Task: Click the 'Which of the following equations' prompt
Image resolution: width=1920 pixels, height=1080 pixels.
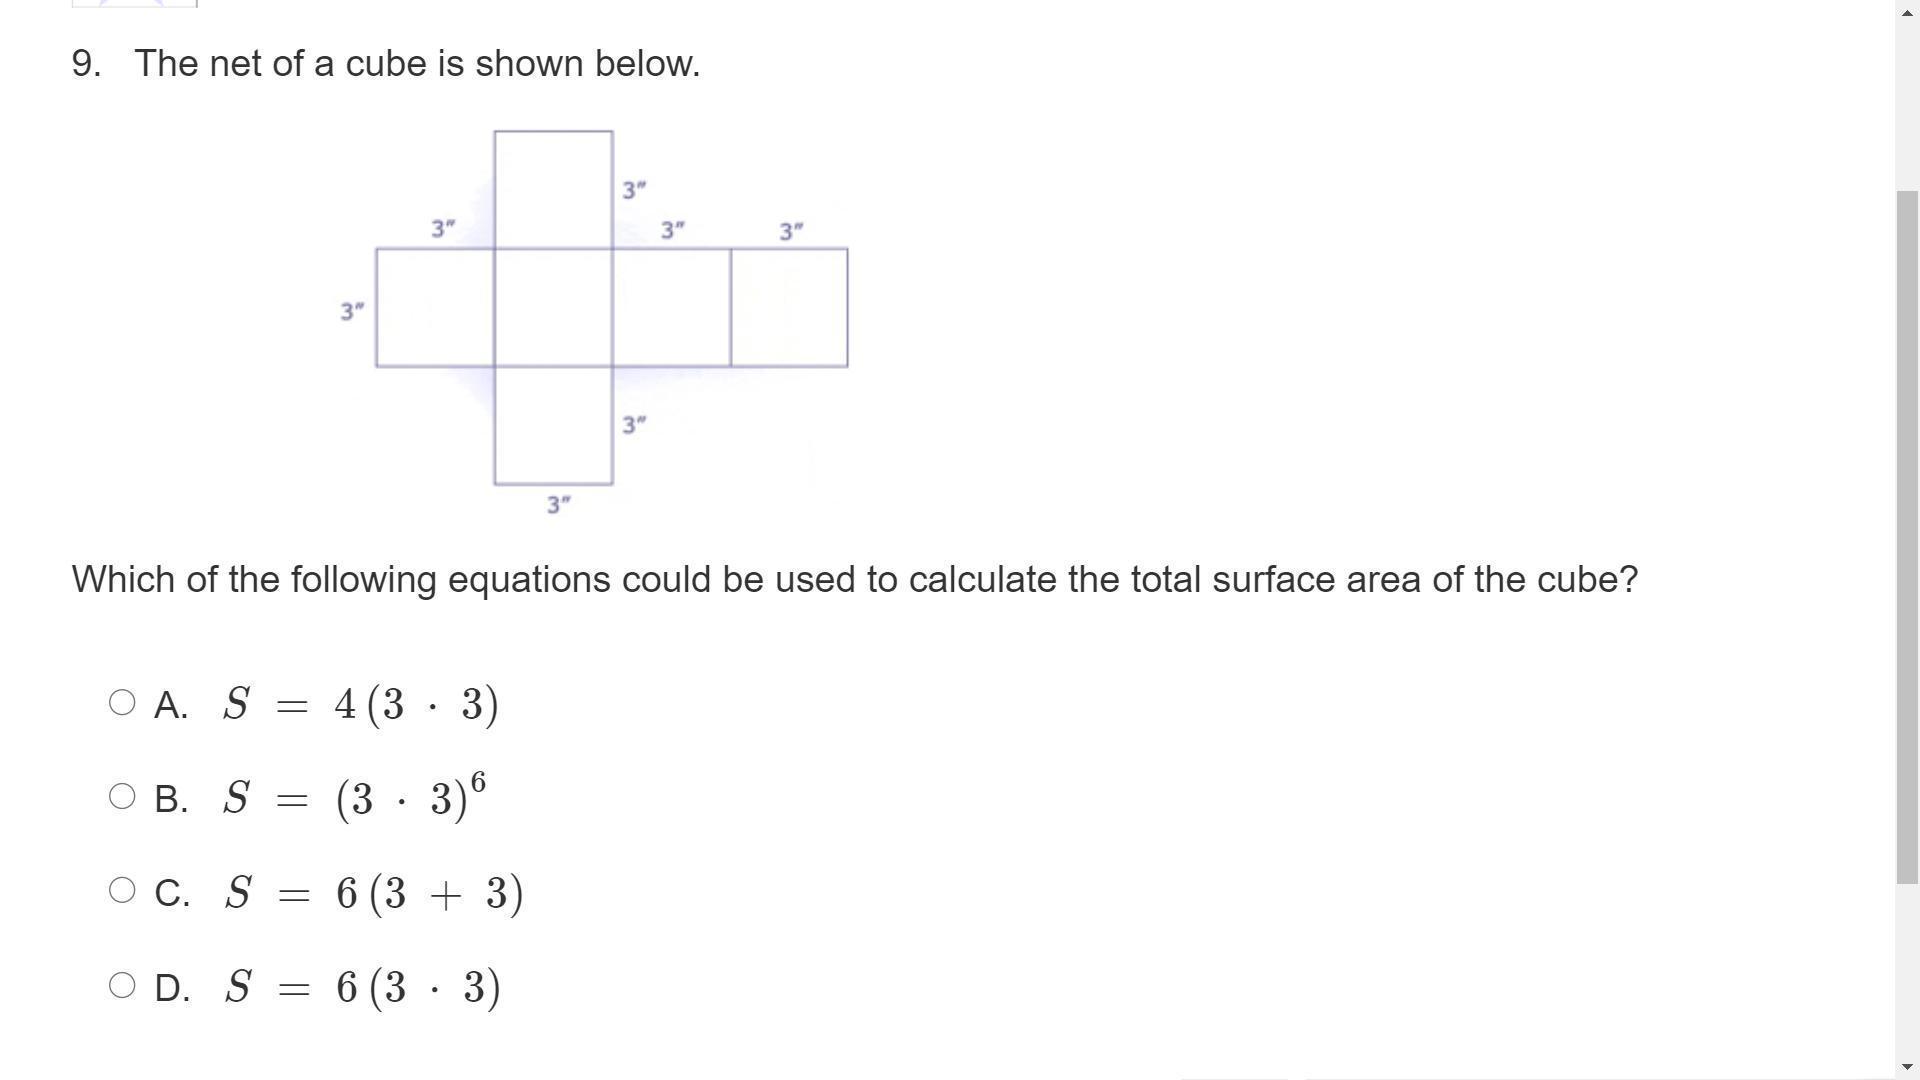Action: click(x=854, y=580)
